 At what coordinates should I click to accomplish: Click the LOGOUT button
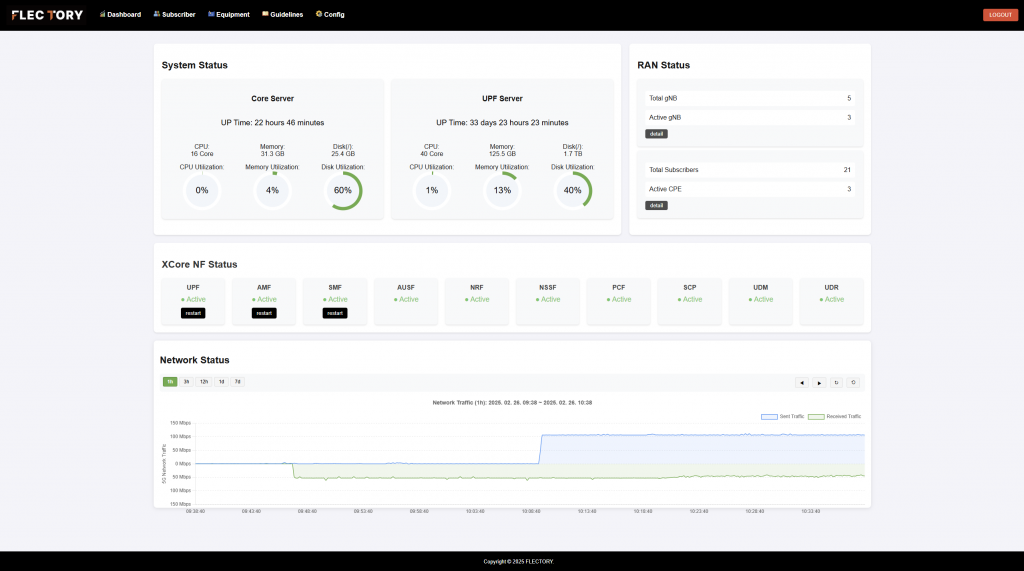[1000, 14]
